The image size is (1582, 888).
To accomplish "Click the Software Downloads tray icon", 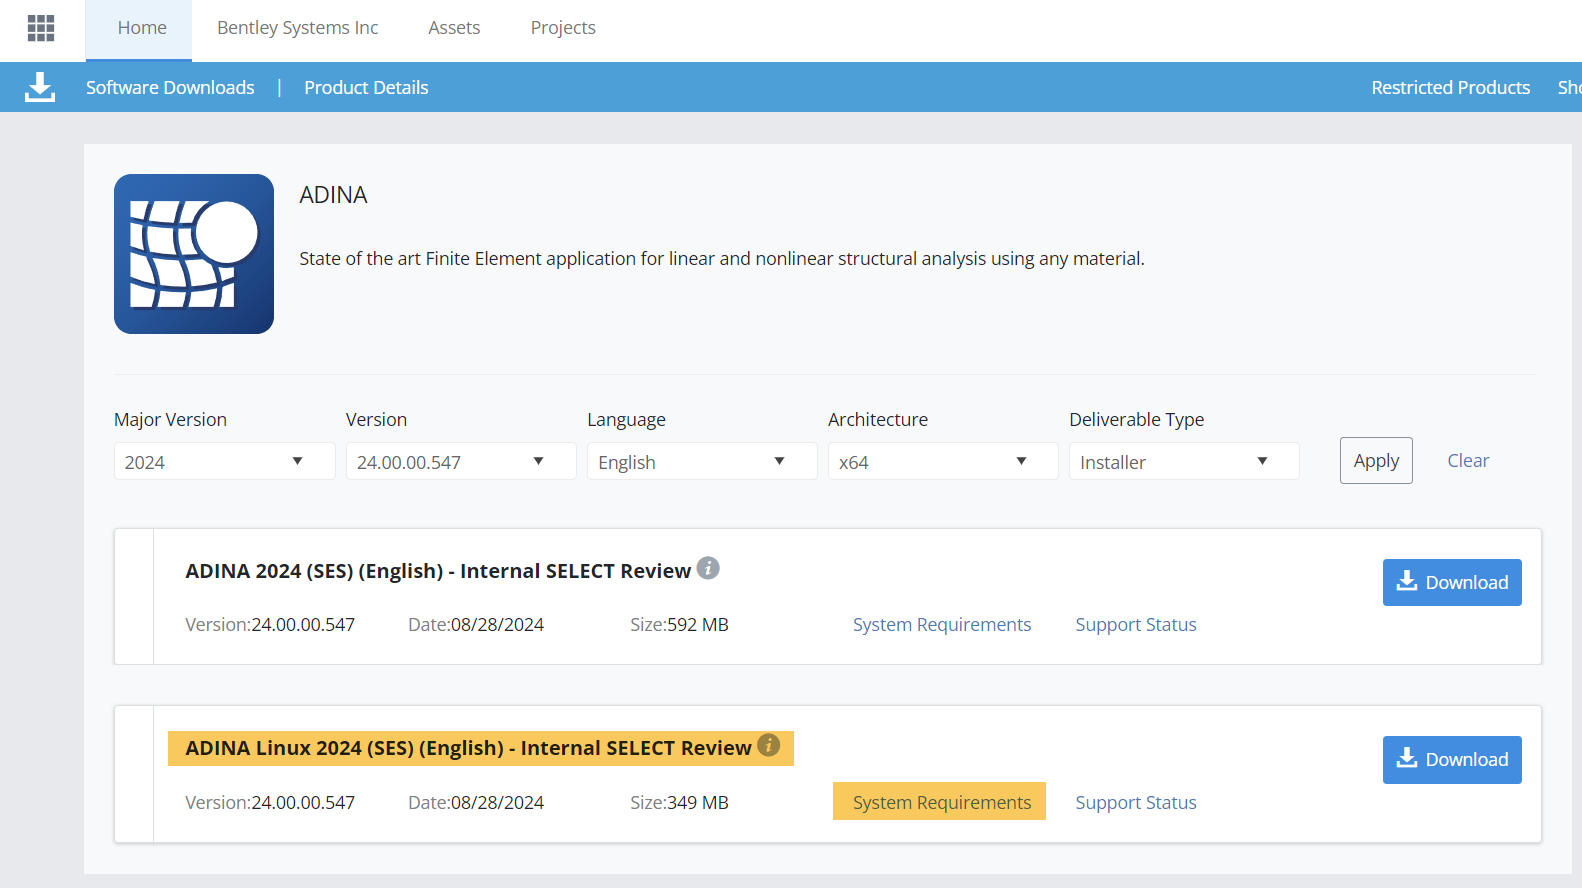I will pyautogui.click(x=40, y=87).
